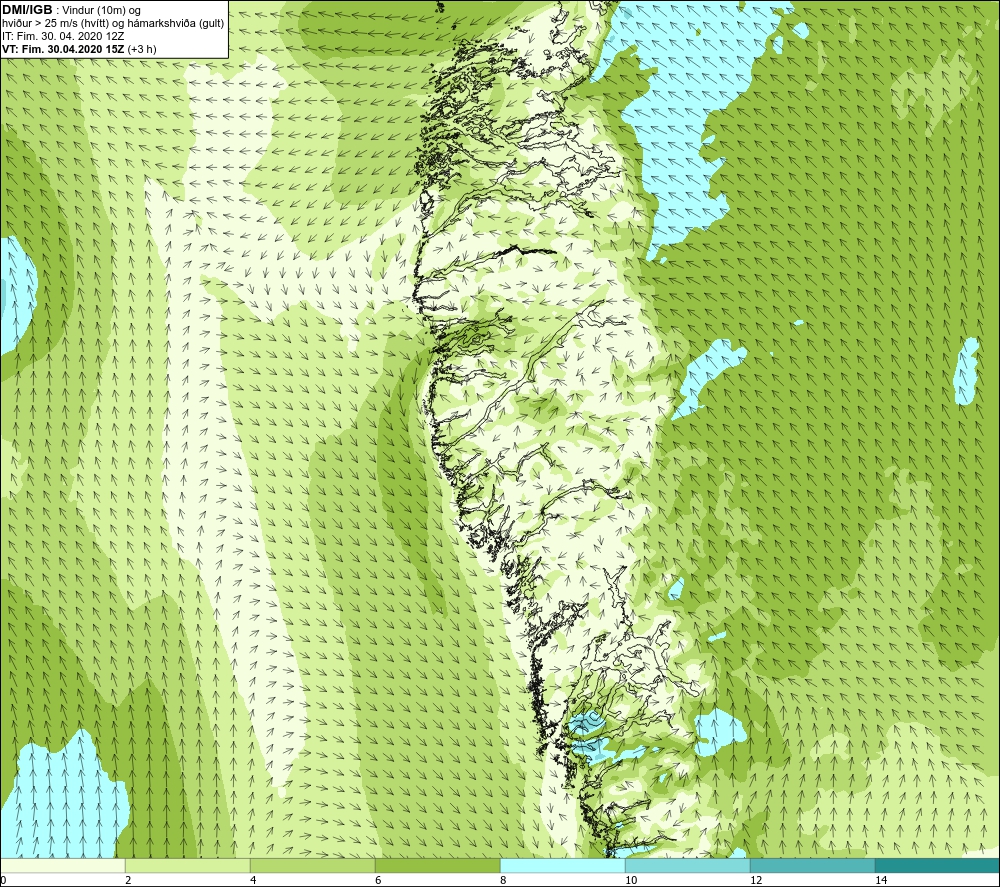The width and height of the screenshot is (1000, 887).
Task: Click the DMI/IGB title text
Action: (27, 10)
